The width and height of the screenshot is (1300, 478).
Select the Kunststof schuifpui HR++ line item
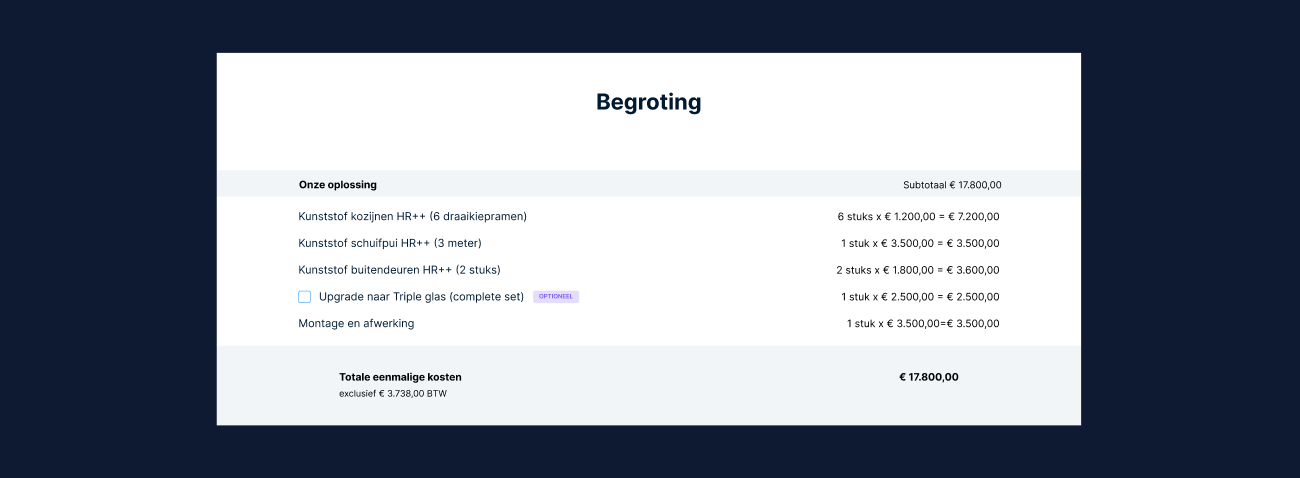(x=390, y=243)
